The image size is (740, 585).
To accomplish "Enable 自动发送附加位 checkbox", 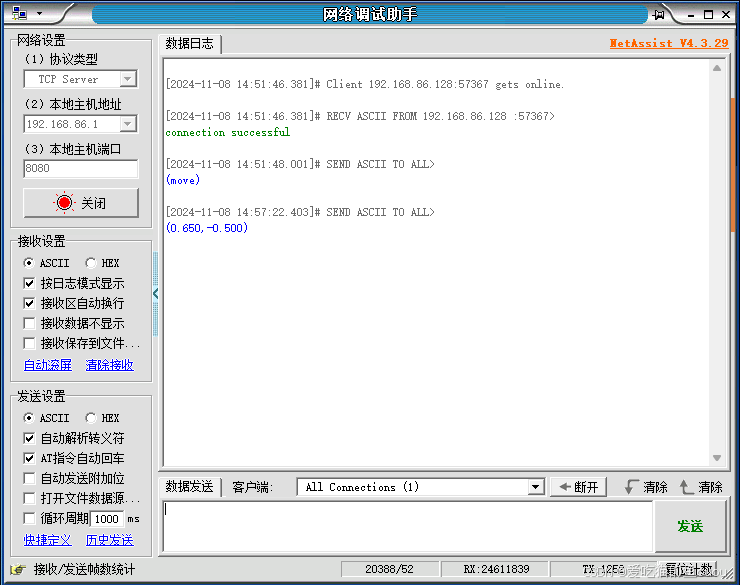I will [29, 478].
